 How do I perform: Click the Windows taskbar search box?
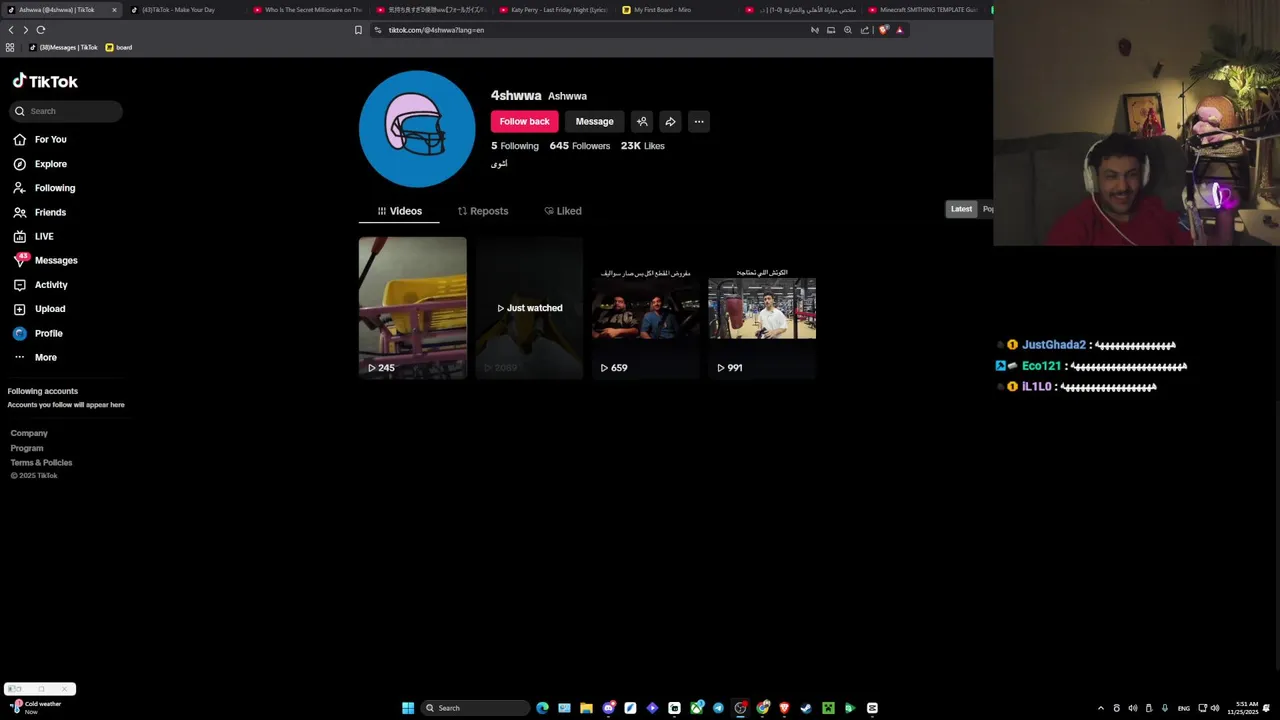tap(475, 708)
